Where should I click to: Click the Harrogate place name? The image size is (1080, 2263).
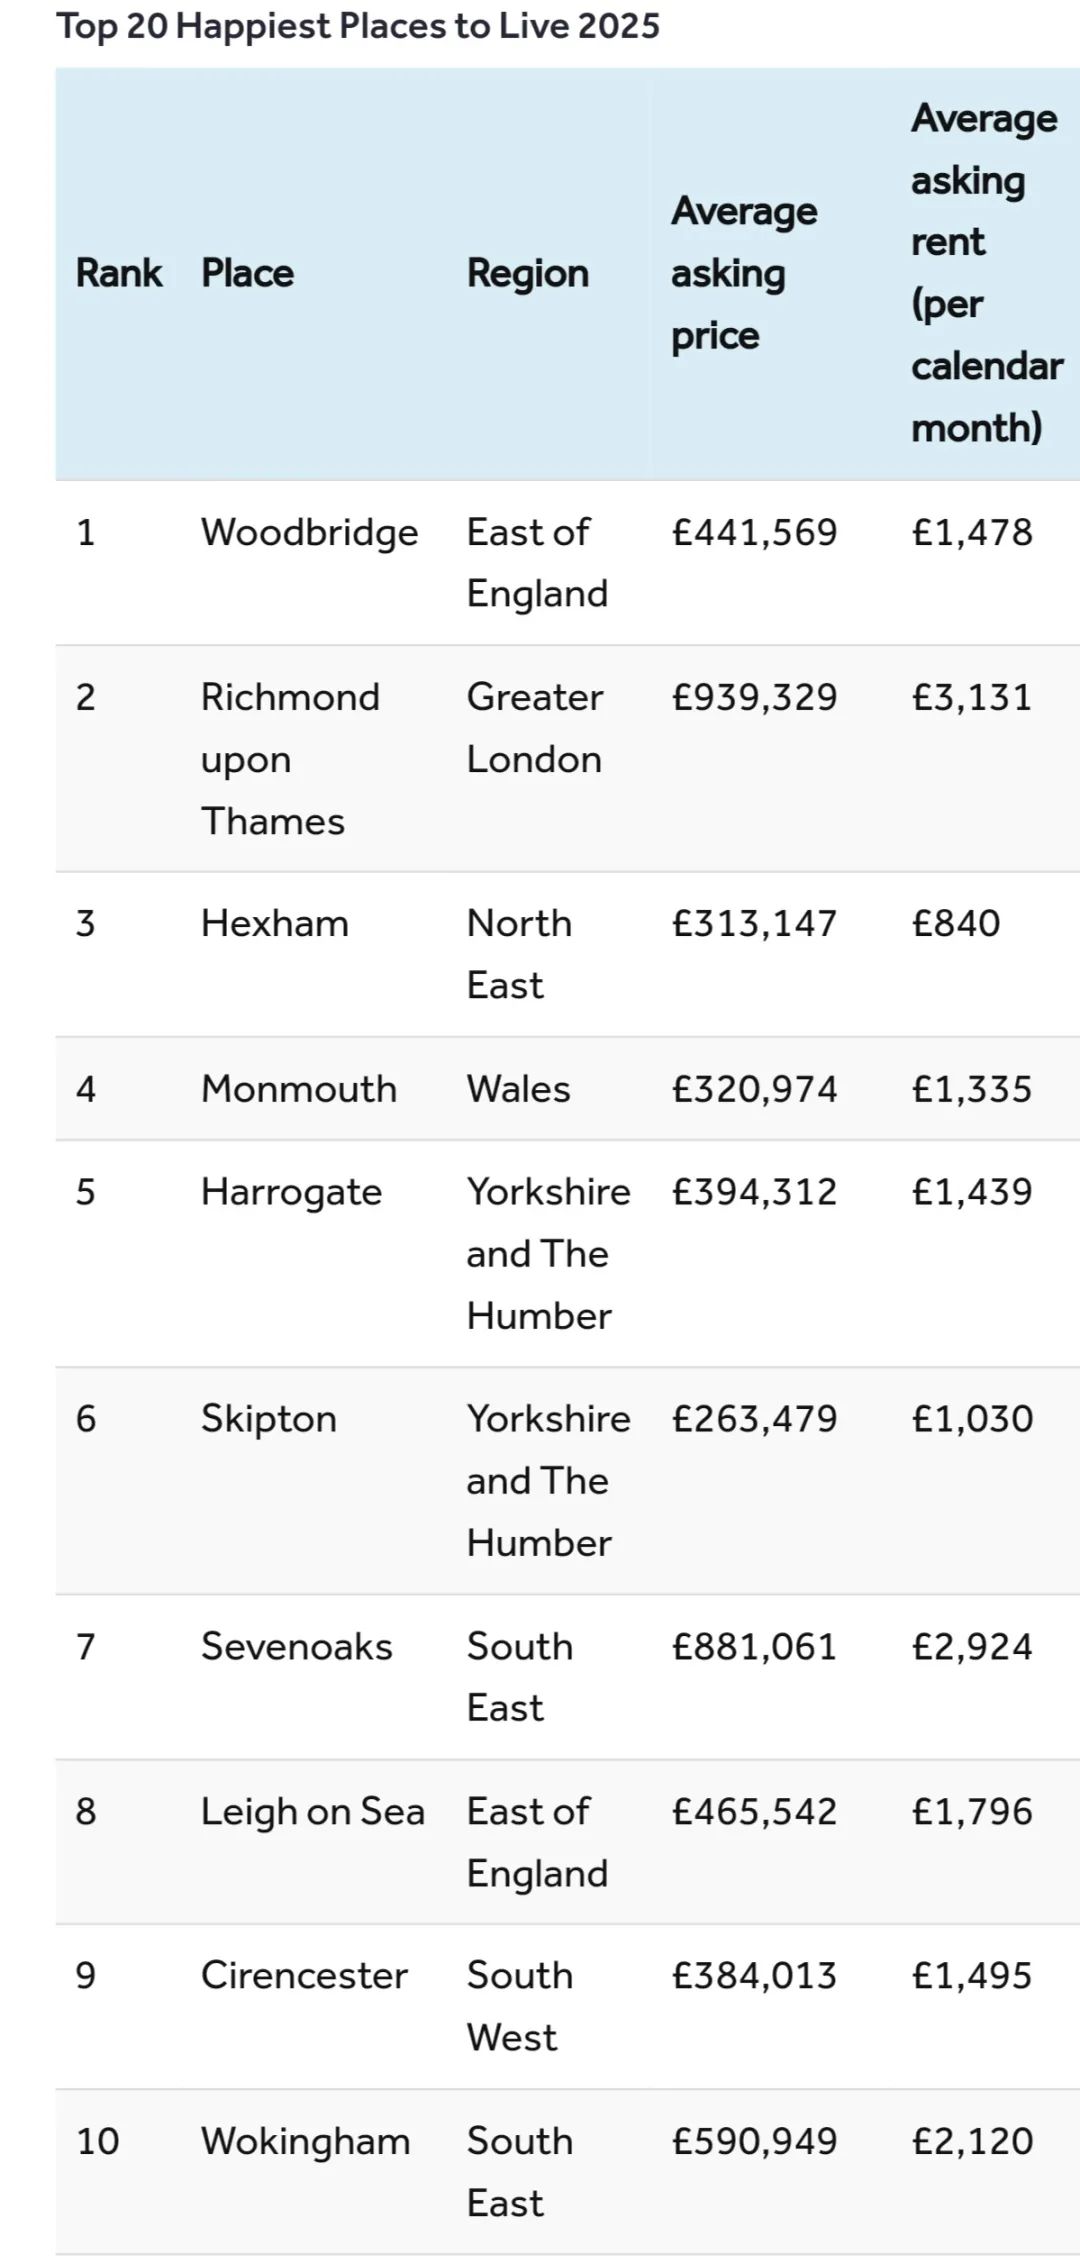pyautogui.click(x=291, y=1193)
